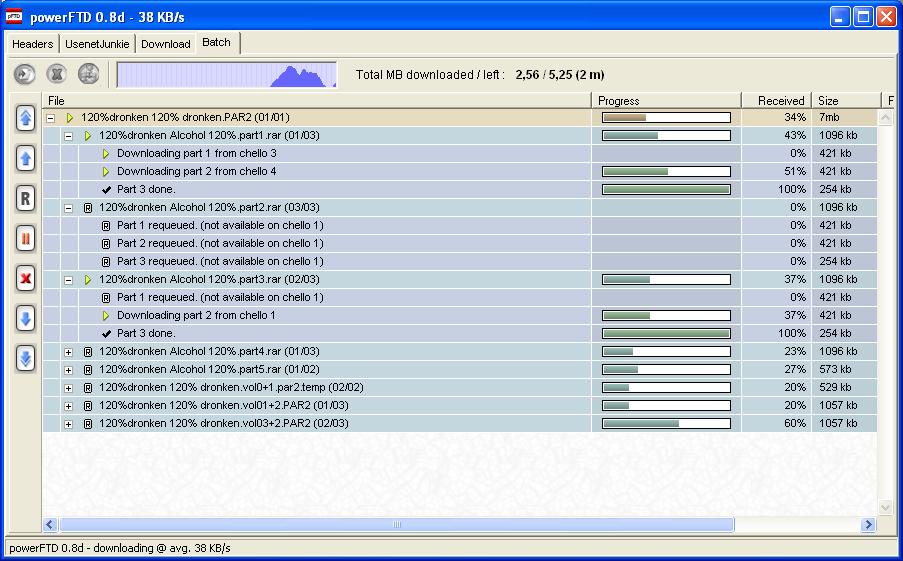Click the round toolbar icon with X
Screen dimensions: 903x561
point(56,74)
